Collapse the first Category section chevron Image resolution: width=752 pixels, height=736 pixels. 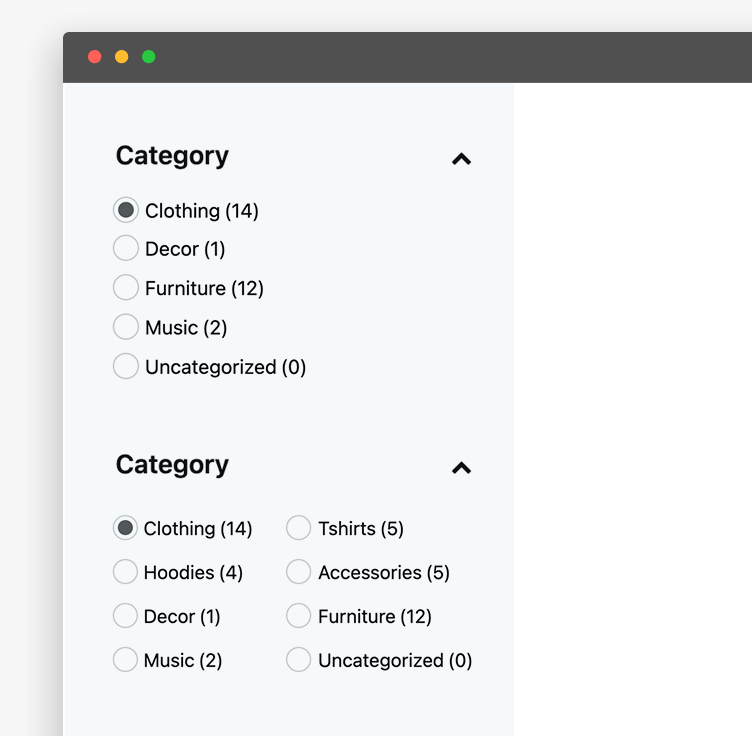pyautogui.click(x=461, y=159)
